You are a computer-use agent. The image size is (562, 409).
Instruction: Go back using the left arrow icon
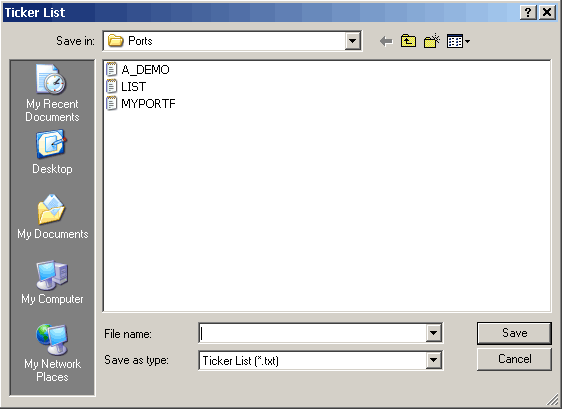(386, 41)
